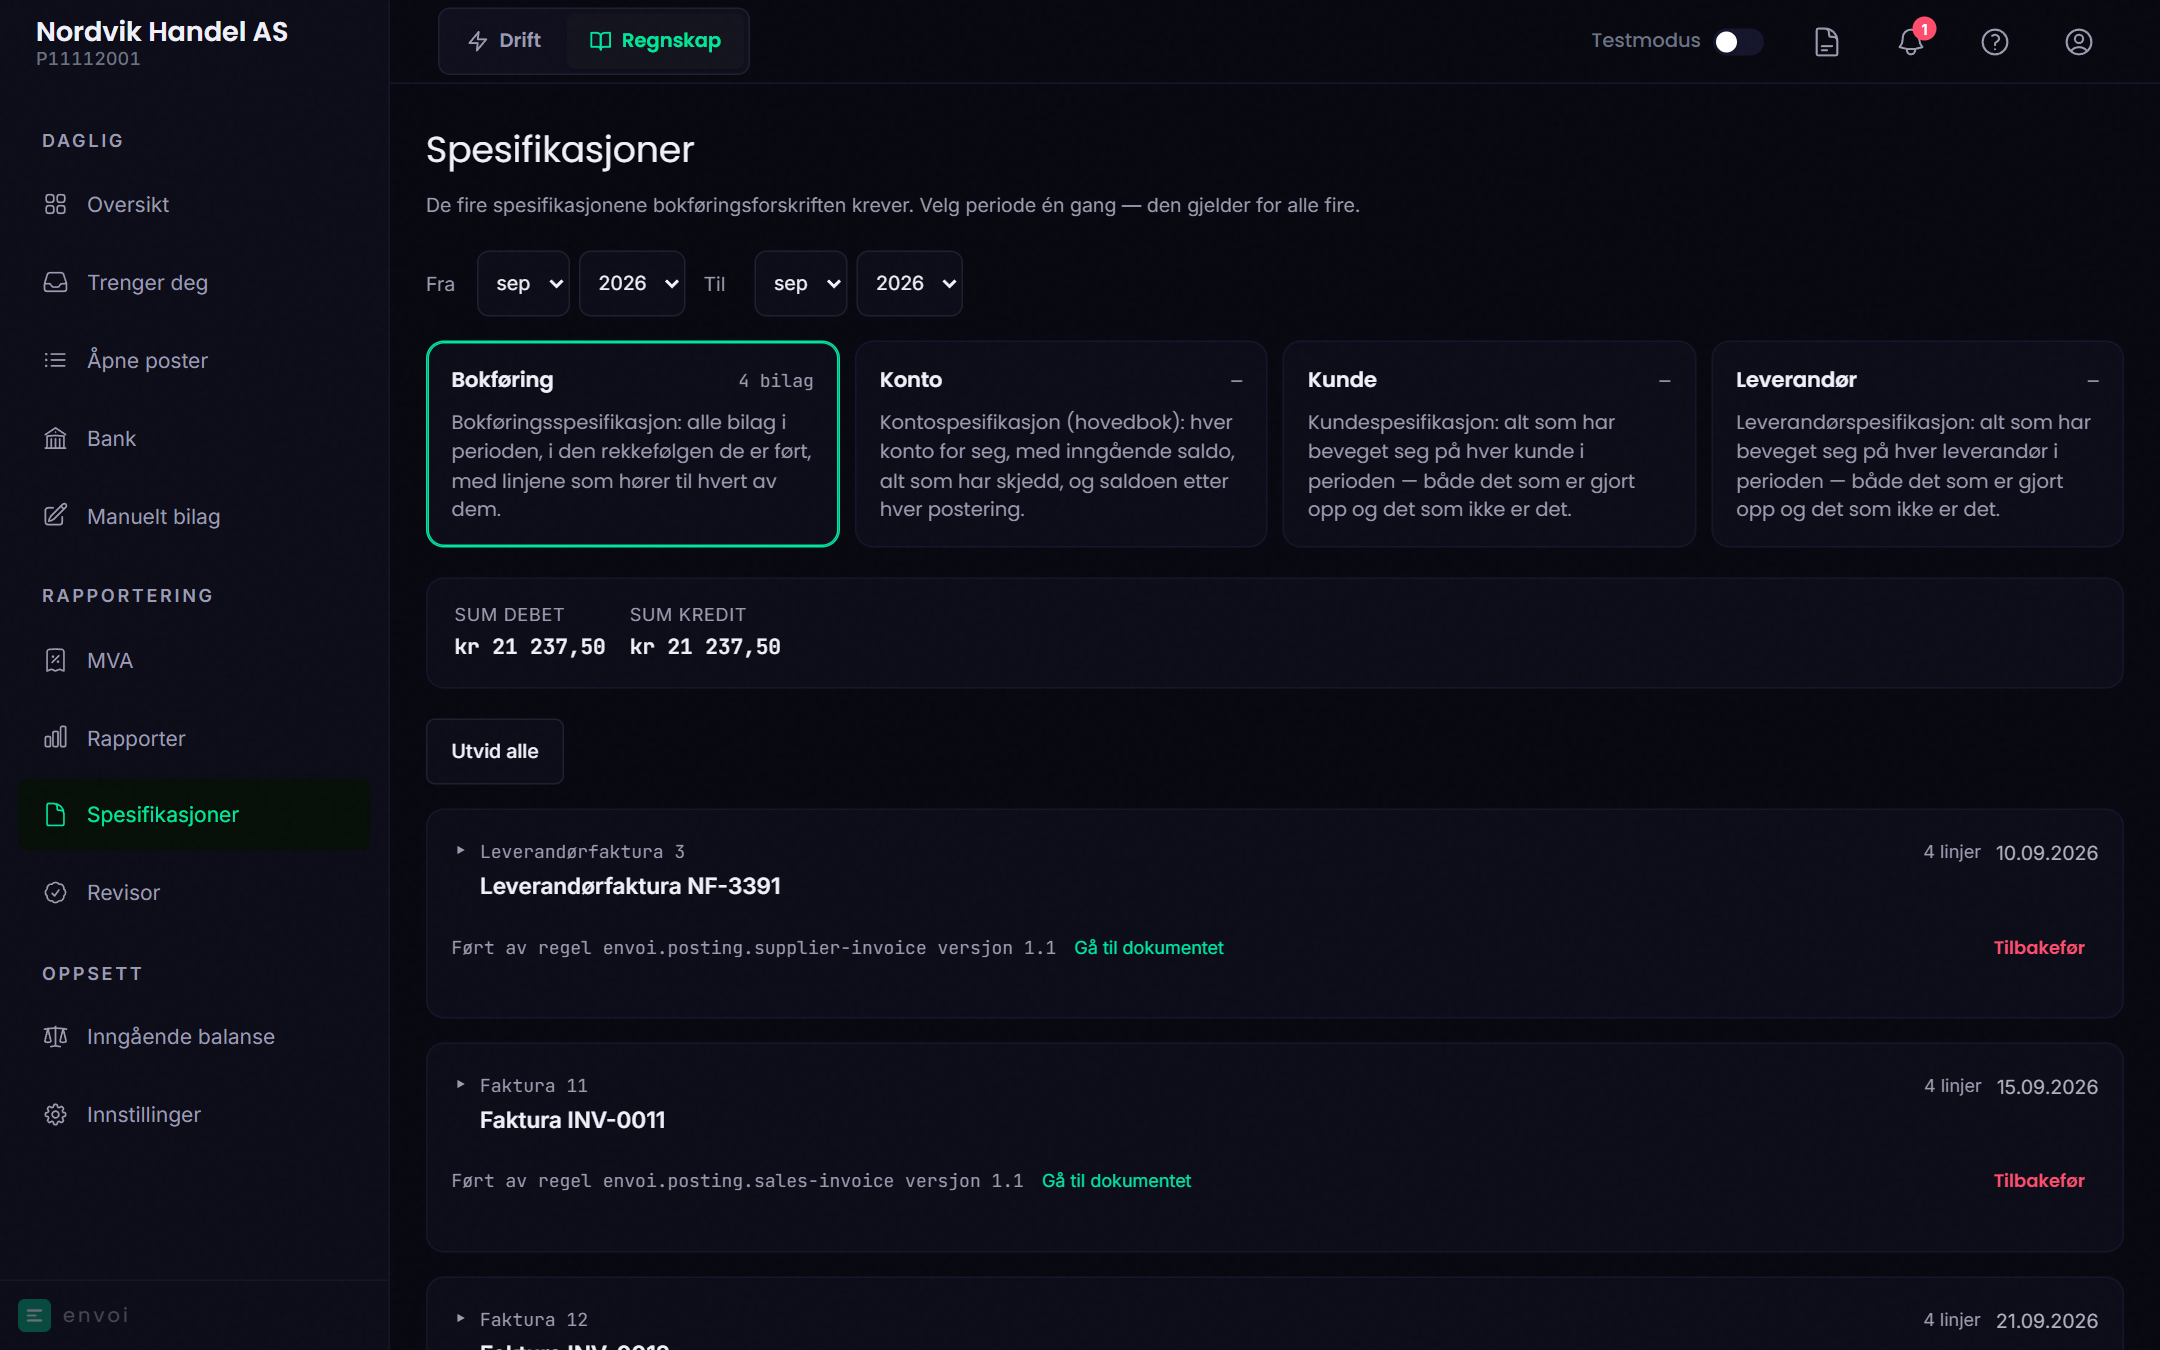Open Revisor in the sidebar
This screenshot has height=1350, width=2160.
coord(194,892)
